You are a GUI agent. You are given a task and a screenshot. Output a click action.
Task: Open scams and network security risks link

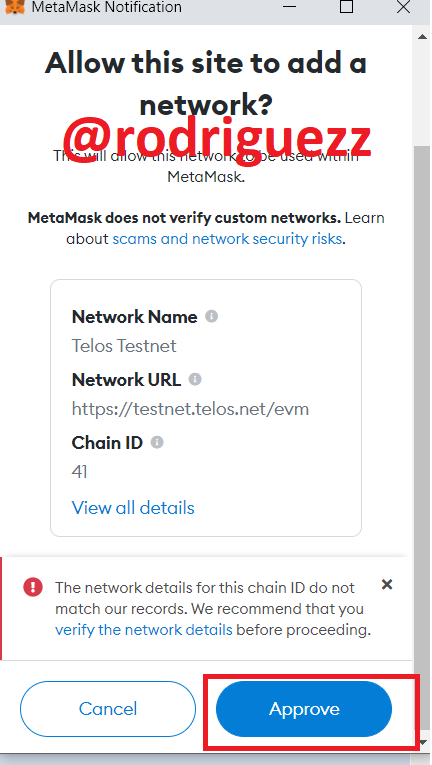(x=227, y=239)
